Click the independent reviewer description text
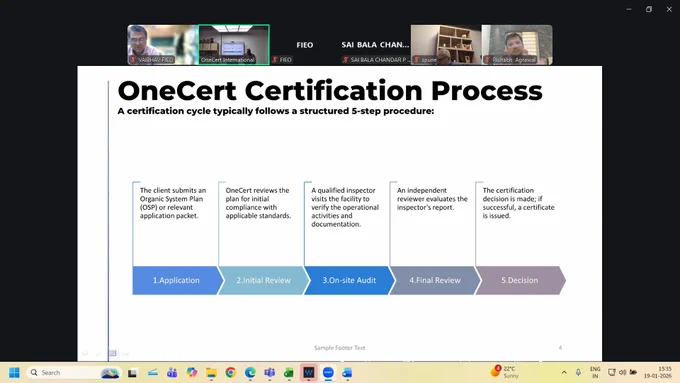Viewport: 680px width, 383px height. click(432, 199)
